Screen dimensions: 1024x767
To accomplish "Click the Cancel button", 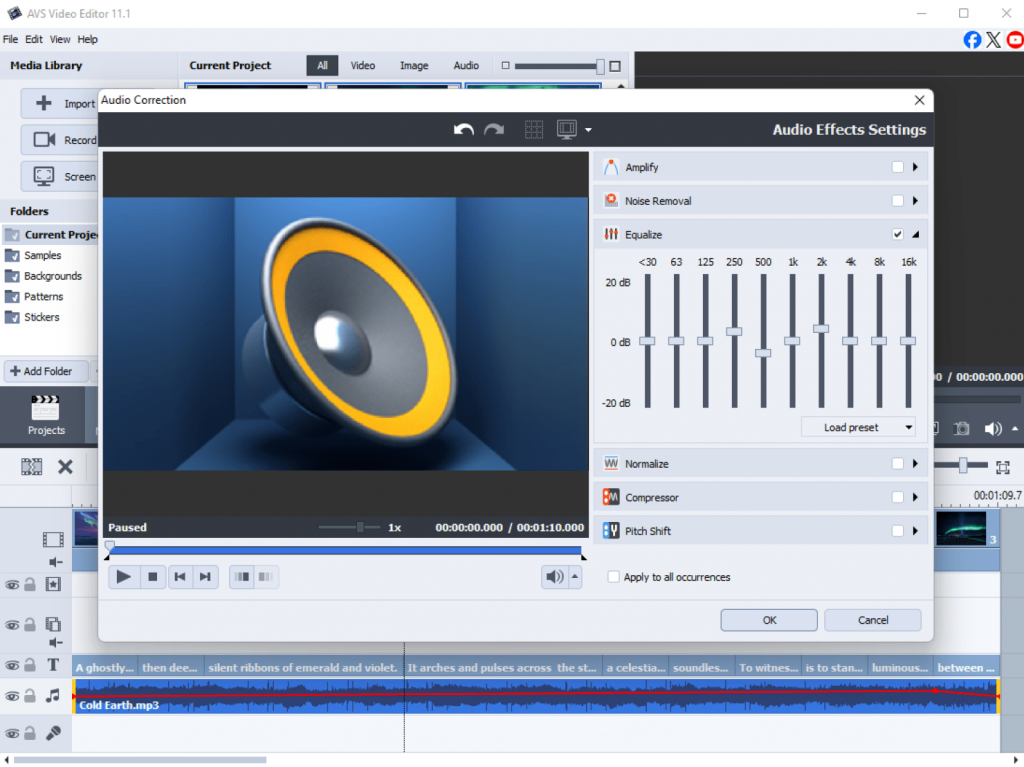I will pyautogui.click(x=872, y=620).
